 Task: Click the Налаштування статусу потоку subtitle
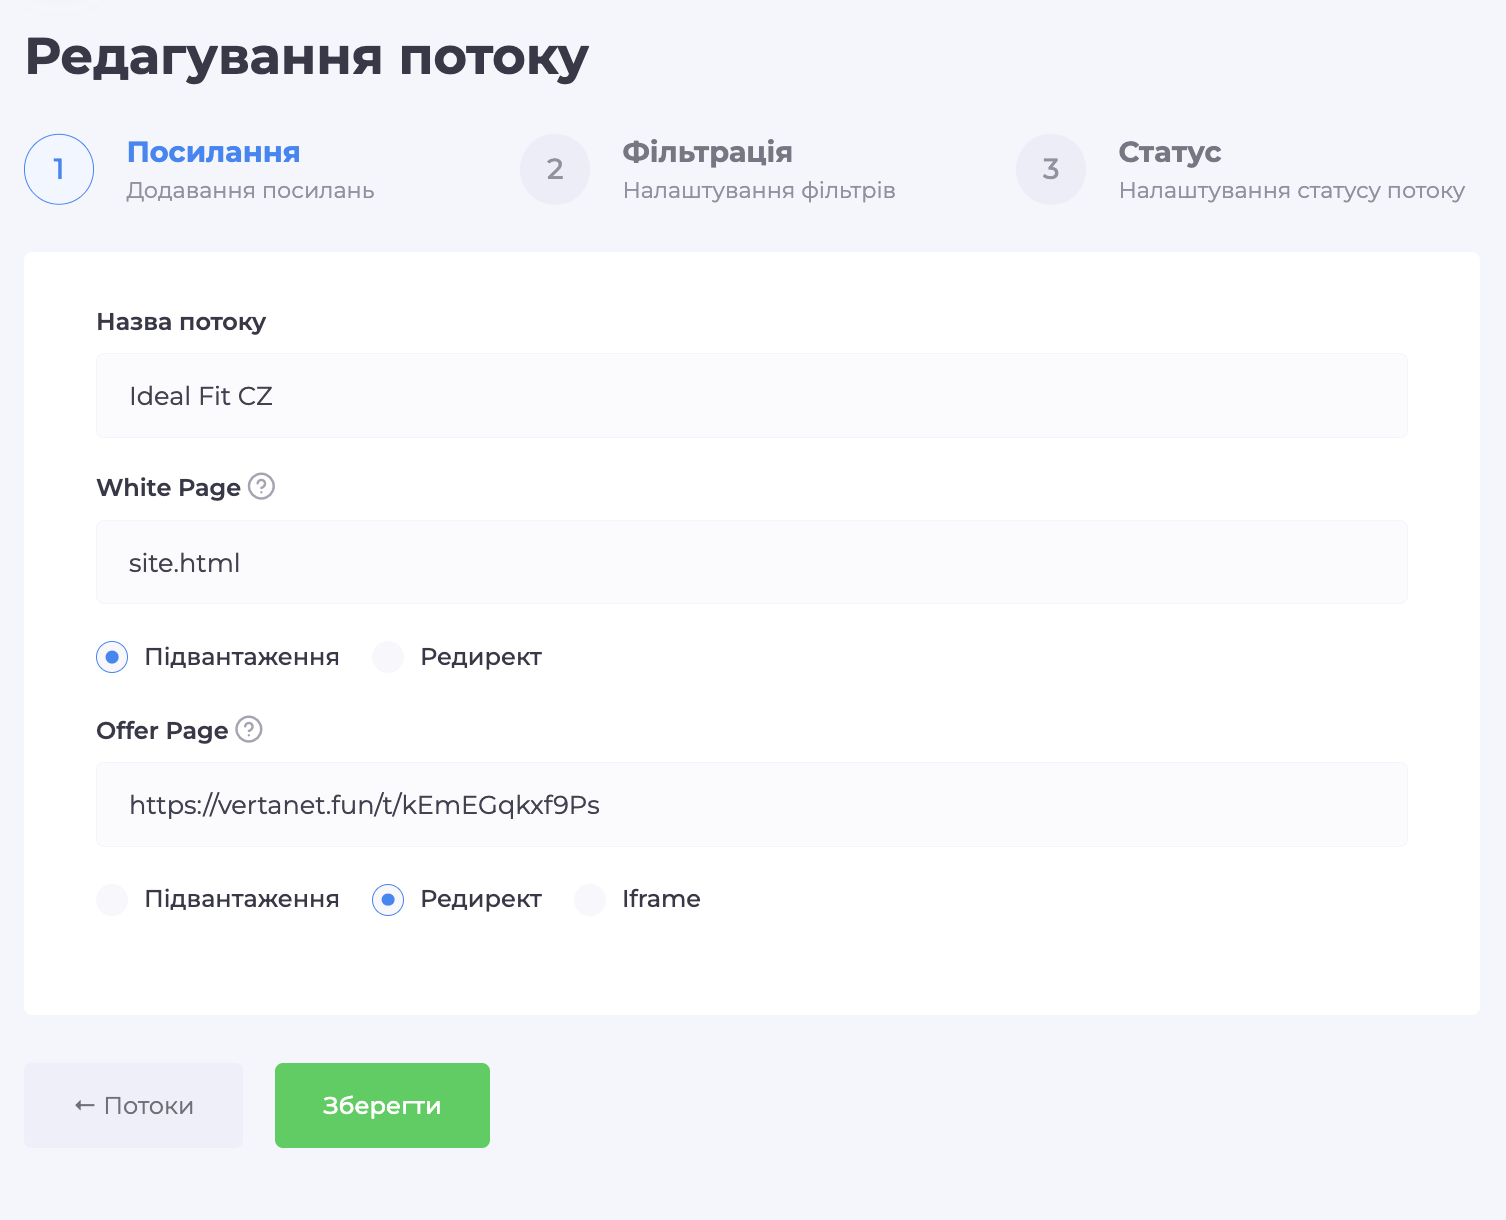[x=1291, y=191]
